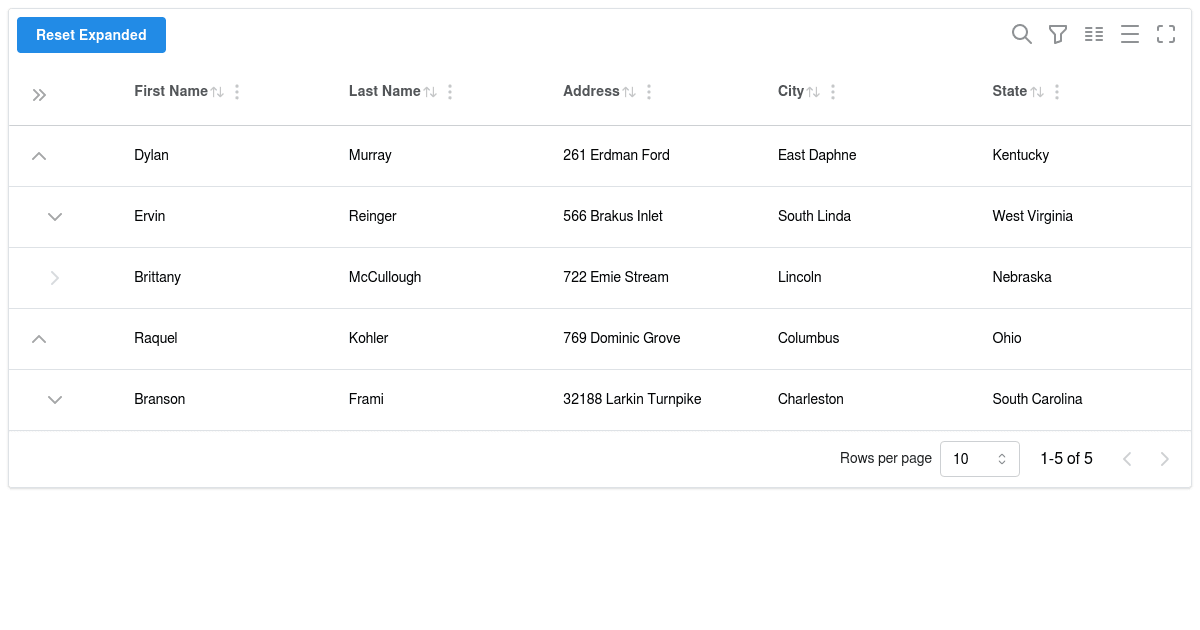Viewport: 1200px width, 630px height.
Task: Click the East Daphne city cell
Action: point(817,155)
